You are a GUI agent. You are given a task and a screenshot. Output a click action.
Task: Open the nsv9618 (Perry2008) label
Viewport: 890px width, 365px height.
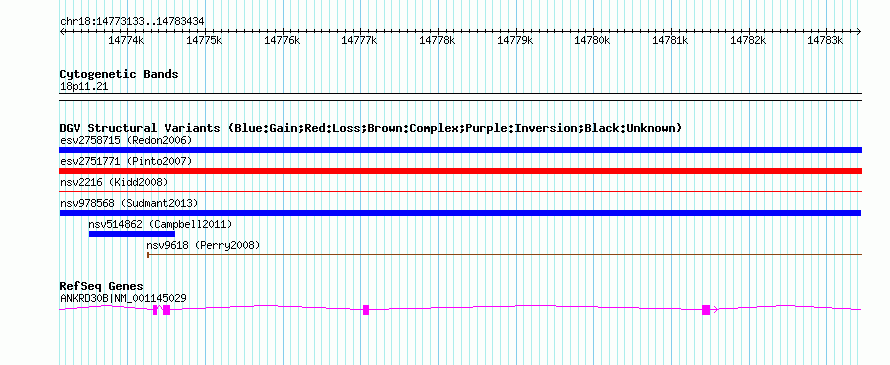coord(203,245)
